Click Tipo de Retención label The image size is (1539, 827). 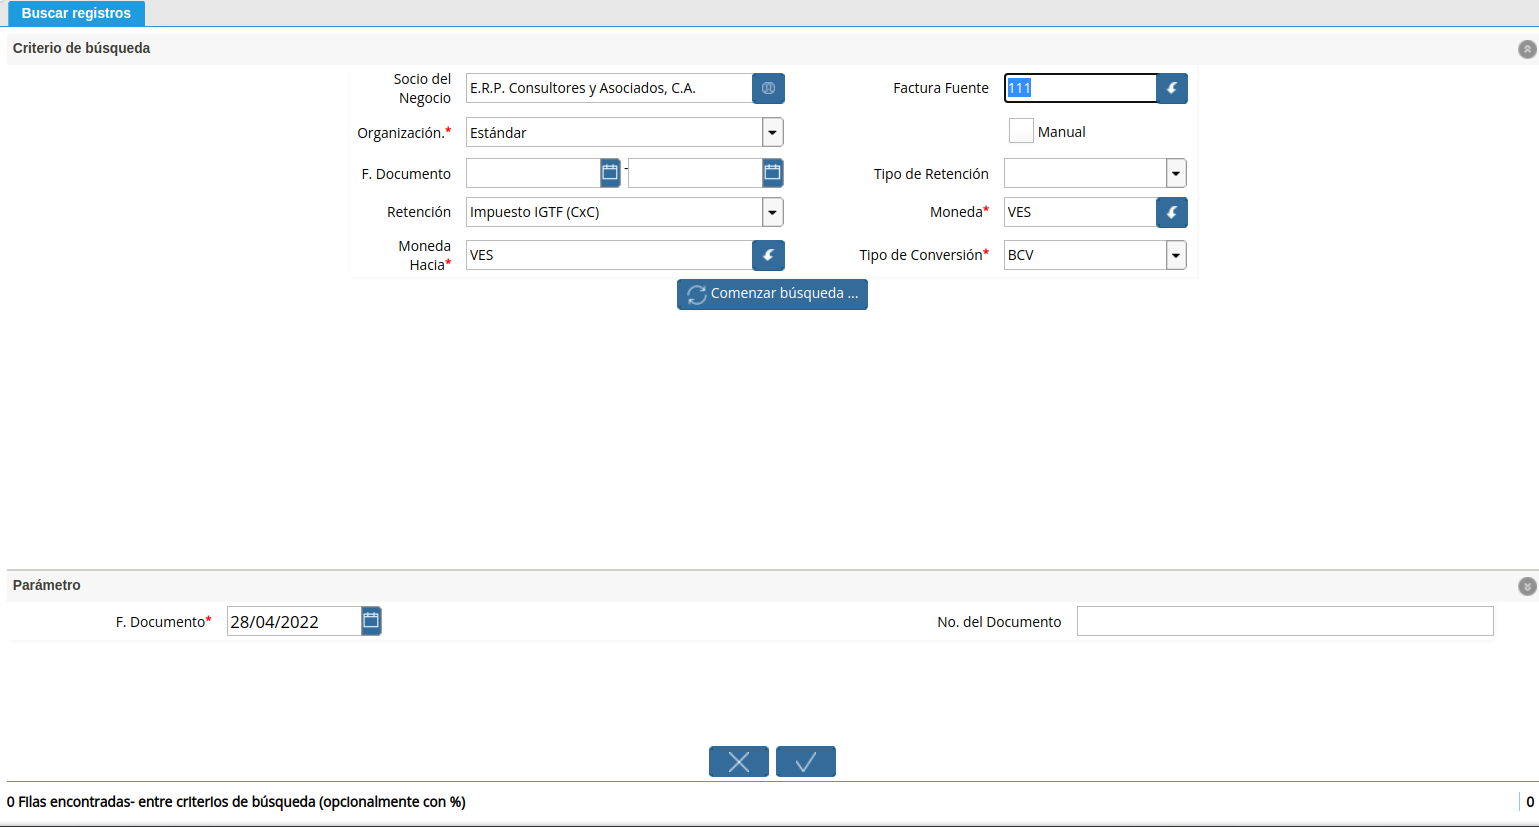[x=931, y=174]
